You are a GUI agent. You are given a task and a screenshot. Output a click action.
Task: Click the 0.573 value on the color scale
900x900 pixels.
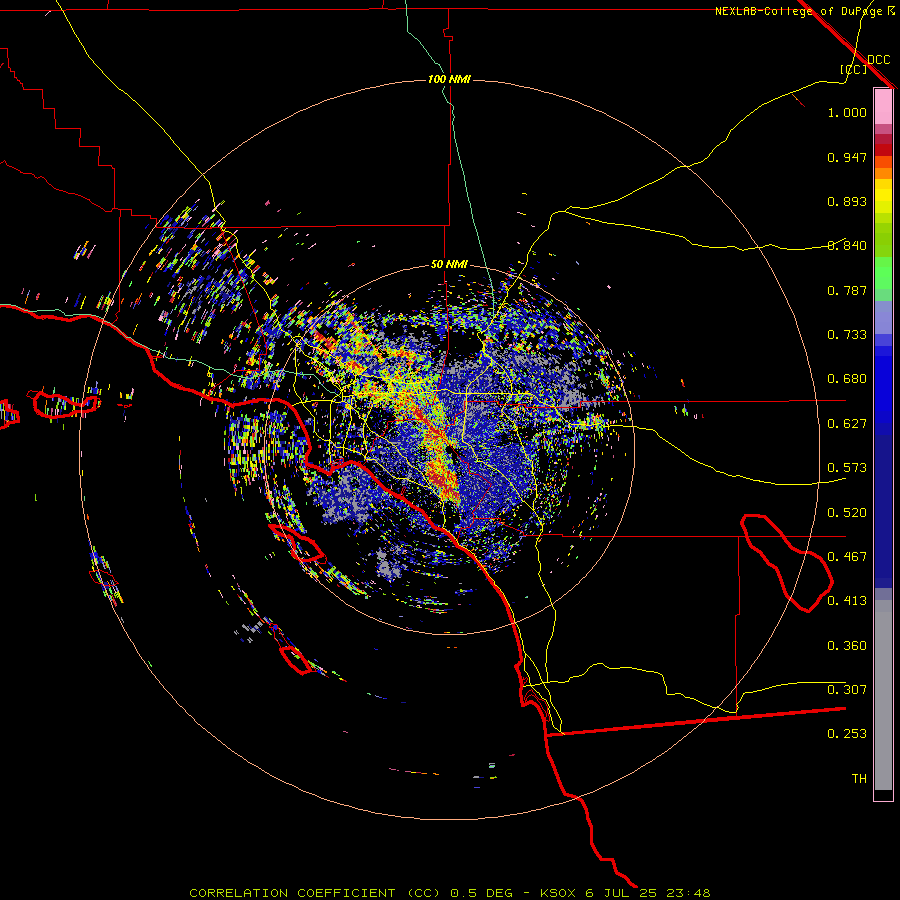tap(847, 468)
